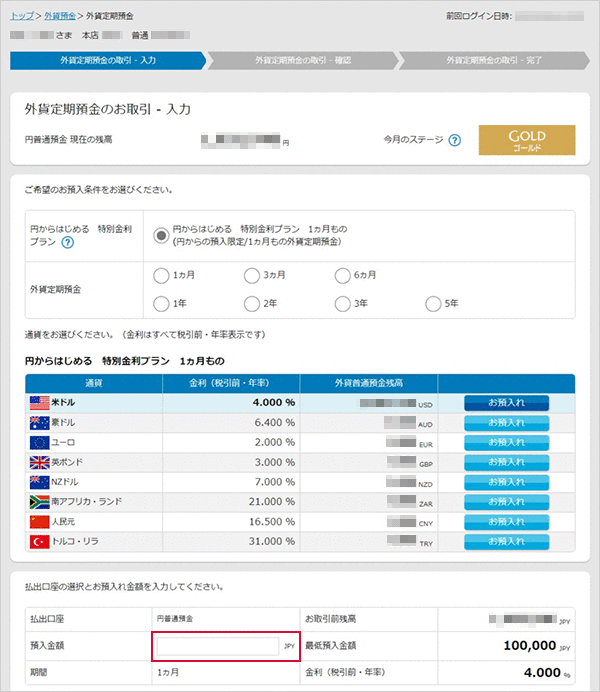
Task: Click the Australian flag icon for 豪ドル
Action: [39, 423]
